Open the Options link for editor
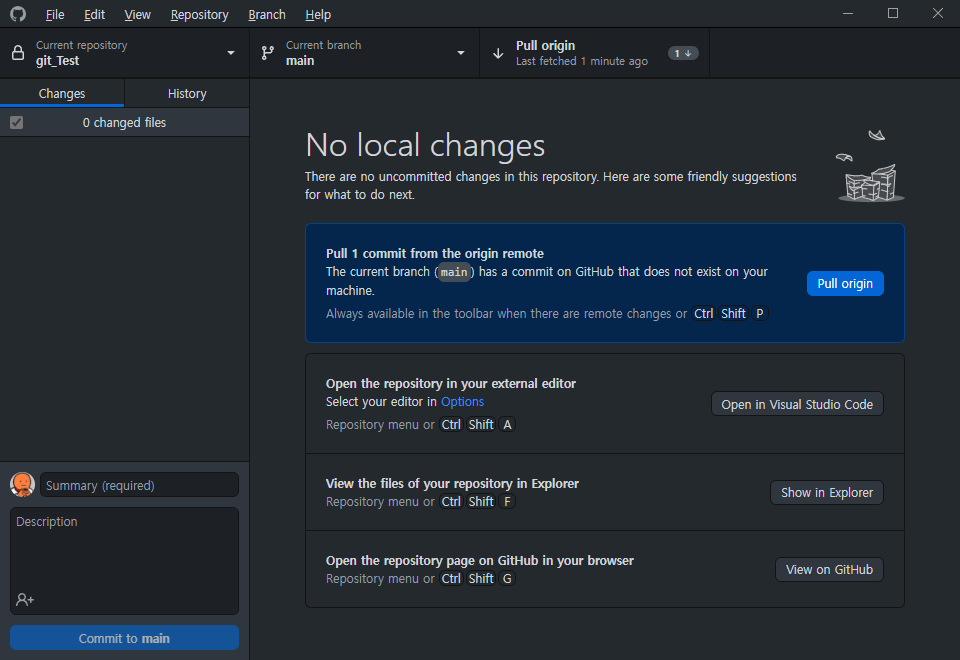The width and height of the screenshot is (960, 660). click(x=462, y=402)
